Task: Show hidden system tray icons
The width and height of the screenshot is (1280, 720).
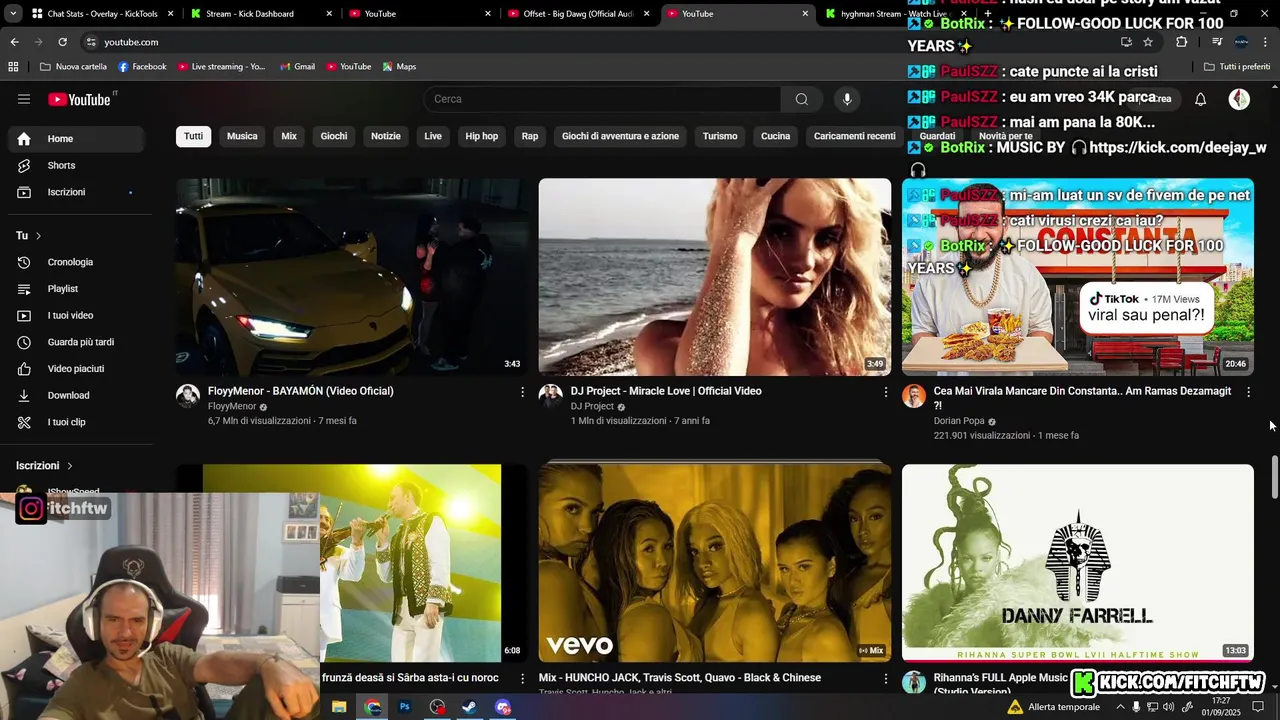Action: click(1120, 707)
